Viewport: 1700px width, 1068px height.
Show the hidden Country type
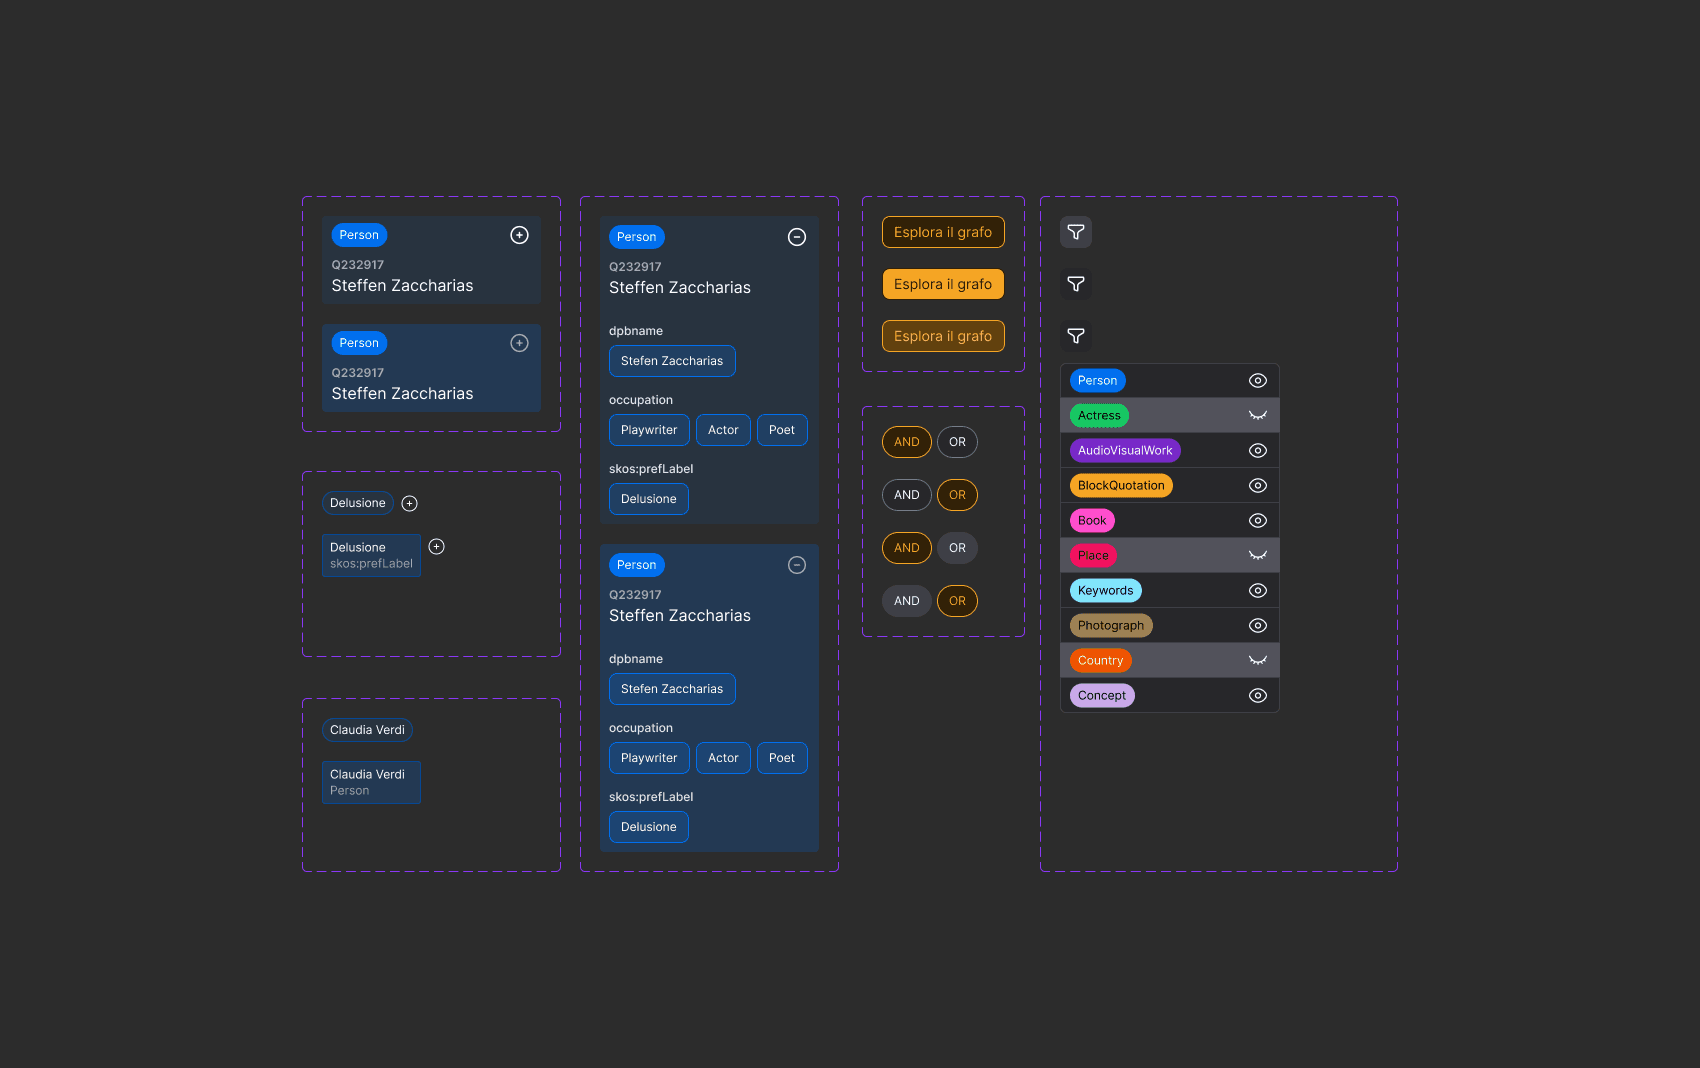coord(1258,660)
